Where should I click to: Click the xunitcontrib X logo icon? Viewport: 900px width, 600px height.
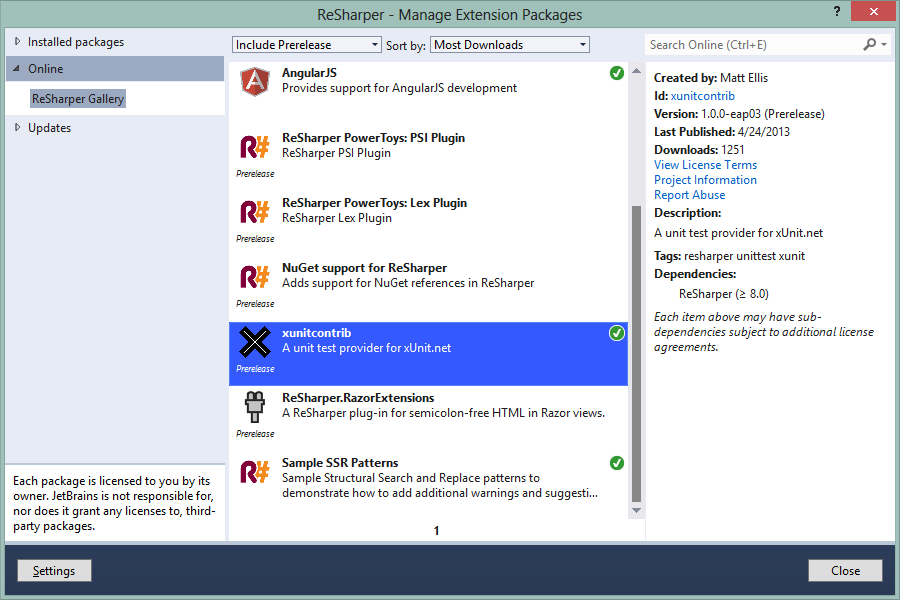[x=255, y=342]
